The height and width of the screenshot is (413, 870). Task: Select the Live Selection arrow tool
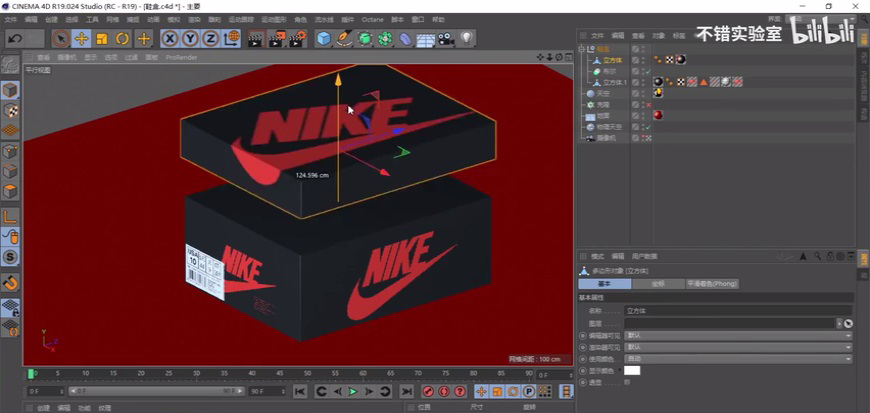pyautogui.click(x=61, y=39)
